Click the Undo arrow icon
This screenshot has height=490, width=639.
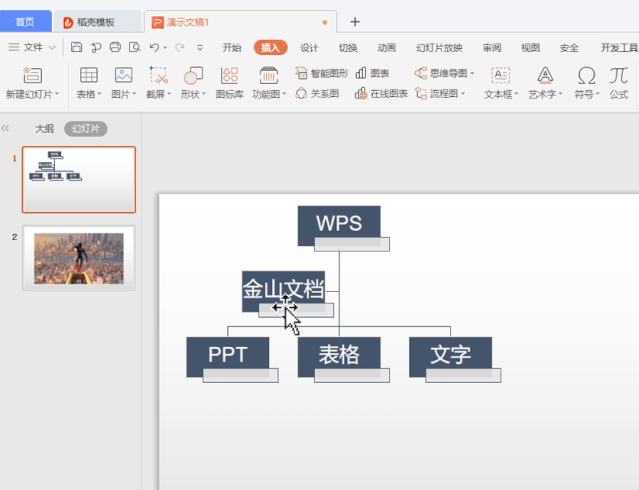point(154,47)
